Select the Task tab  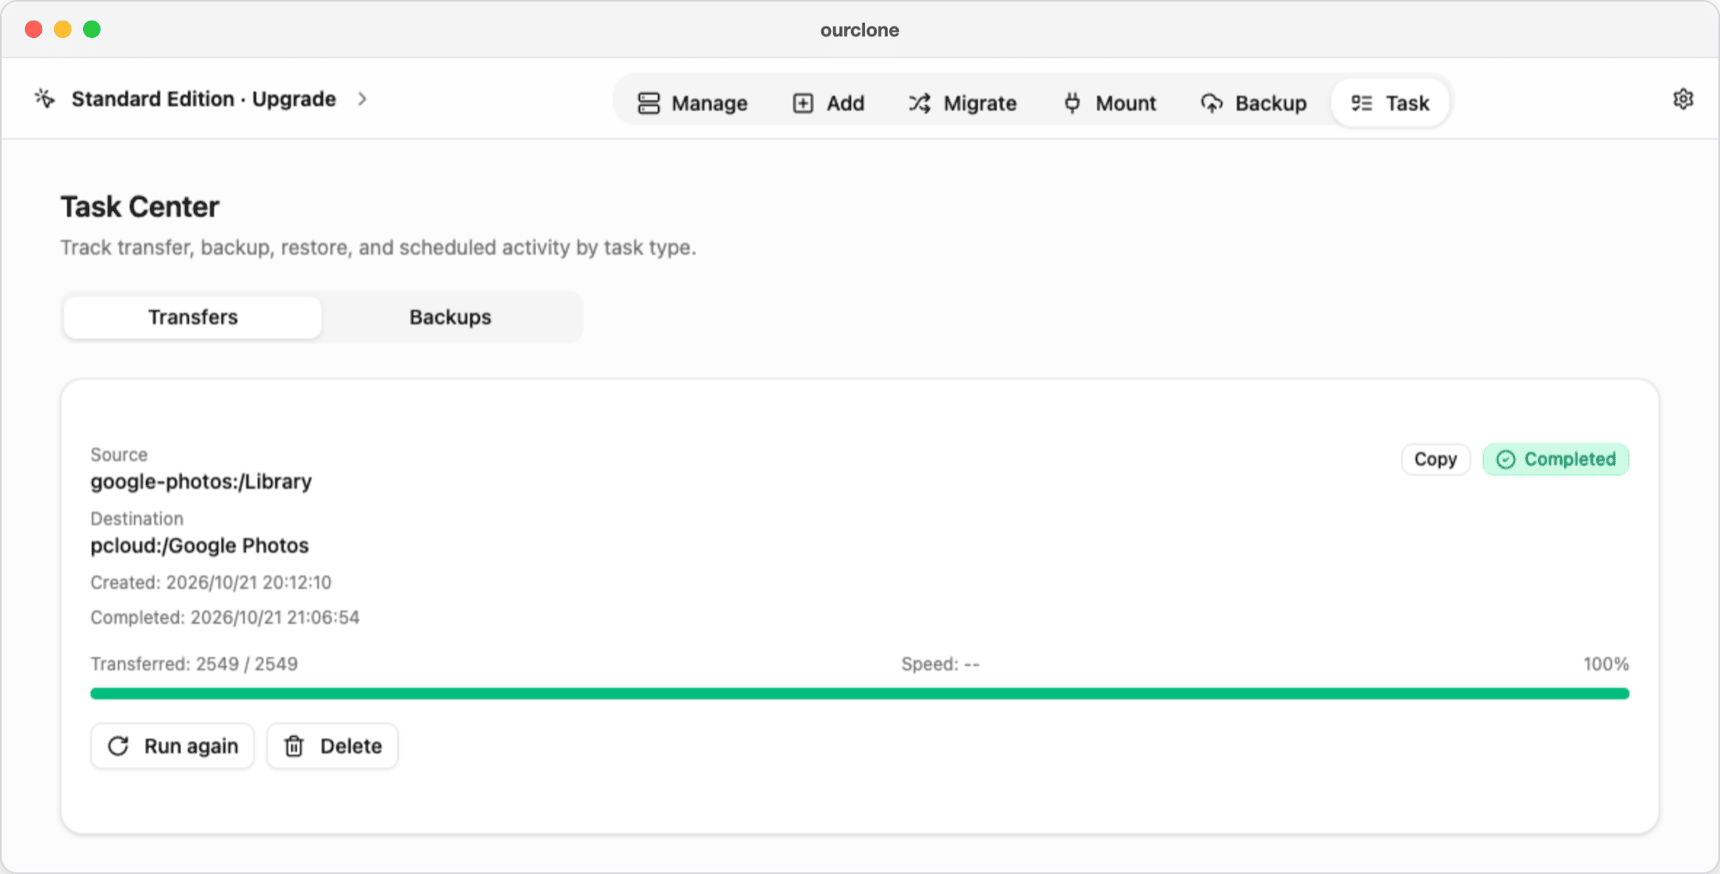tap(1390, 103)
